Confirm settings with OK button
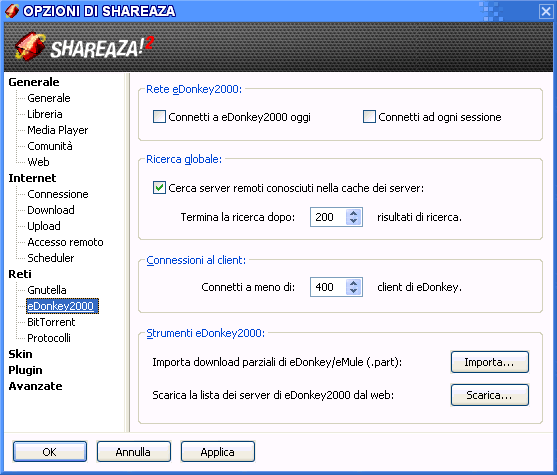557x475 pixels. [x=50, y=452]
